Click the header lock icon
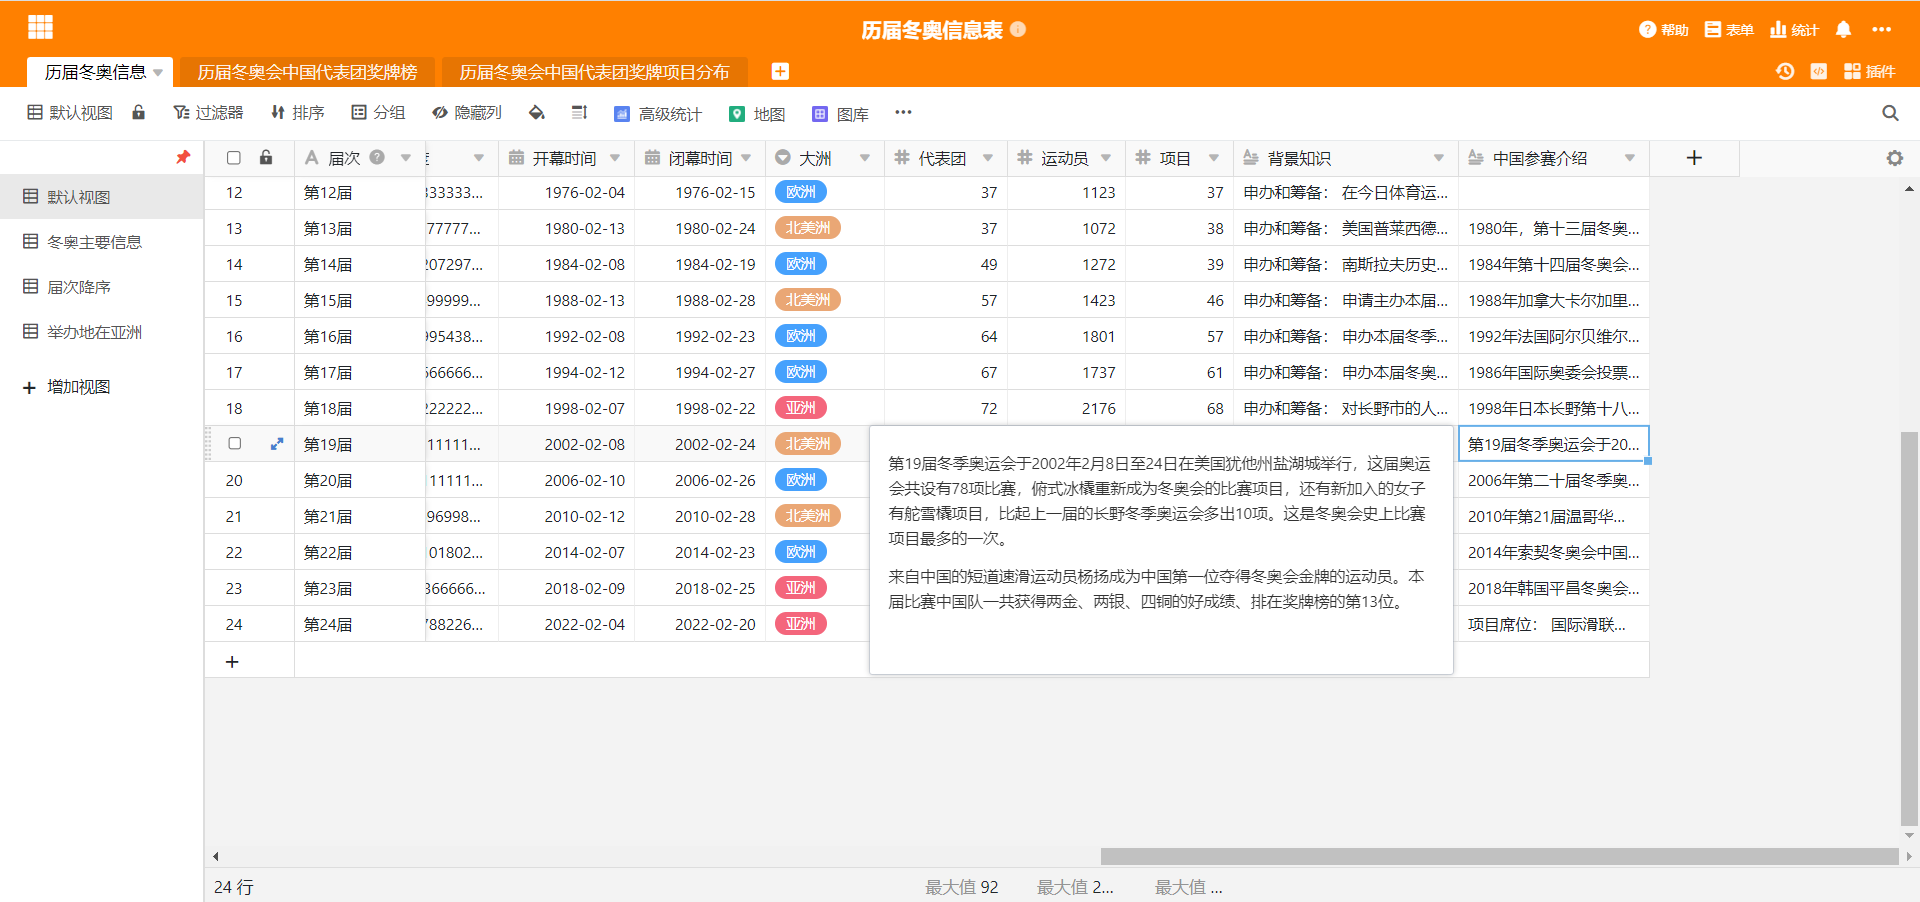The image size is (1920, 902). (266, 157)
